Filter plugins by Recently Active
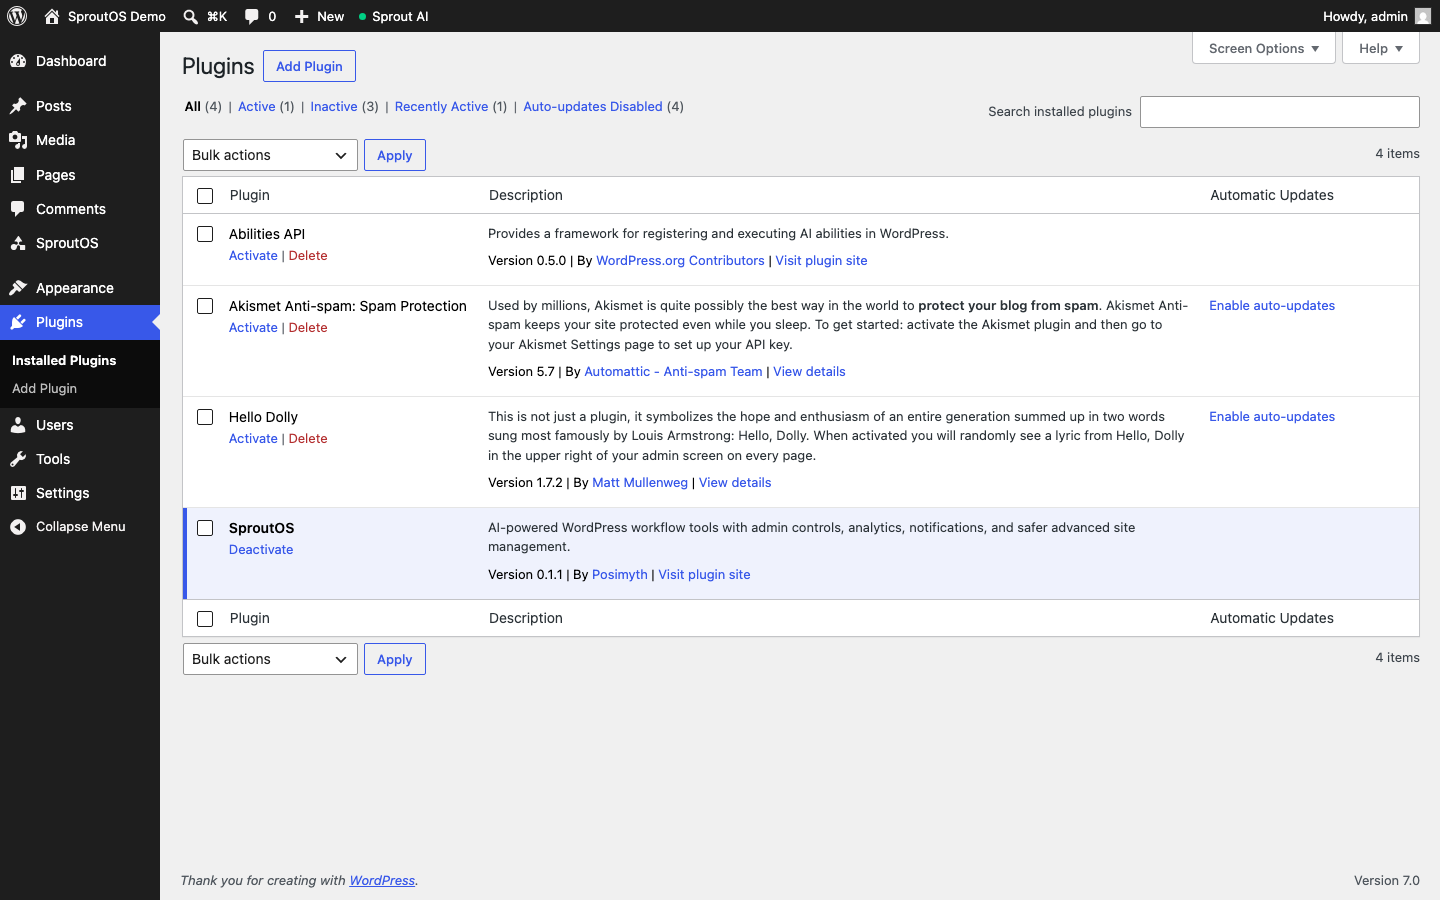Image resolution: width=1440 pixels, height=900 pixels. click(x=441, y=106)
